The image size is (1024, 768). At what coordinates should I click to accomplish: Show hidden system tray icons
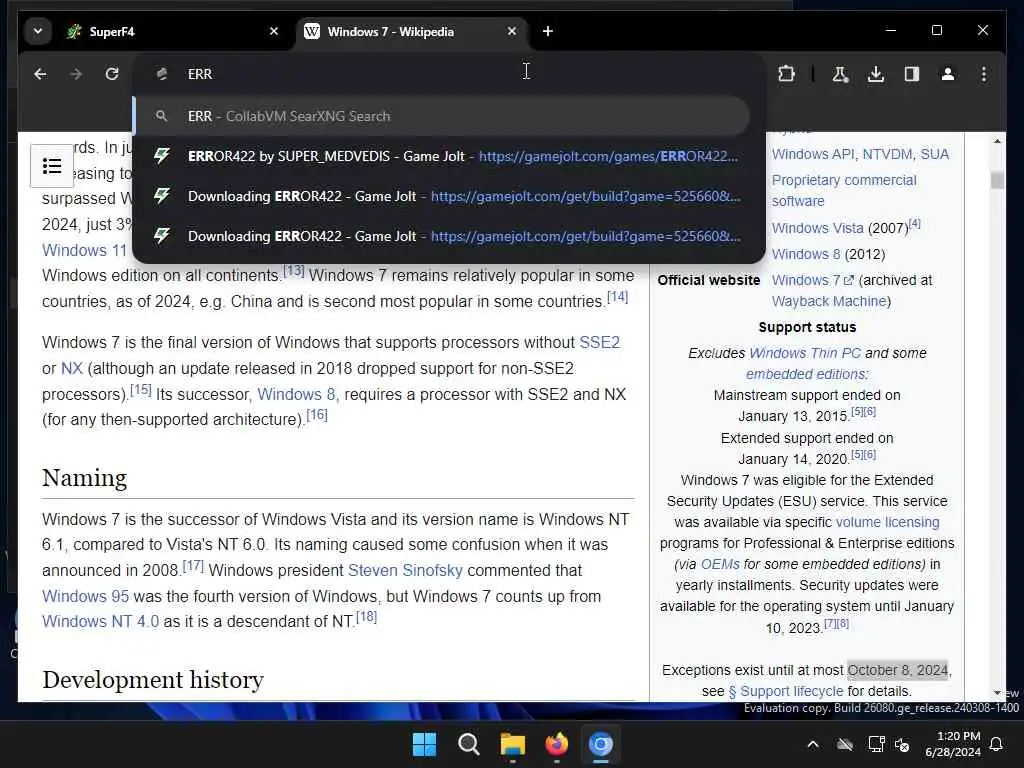coord(813,744)
